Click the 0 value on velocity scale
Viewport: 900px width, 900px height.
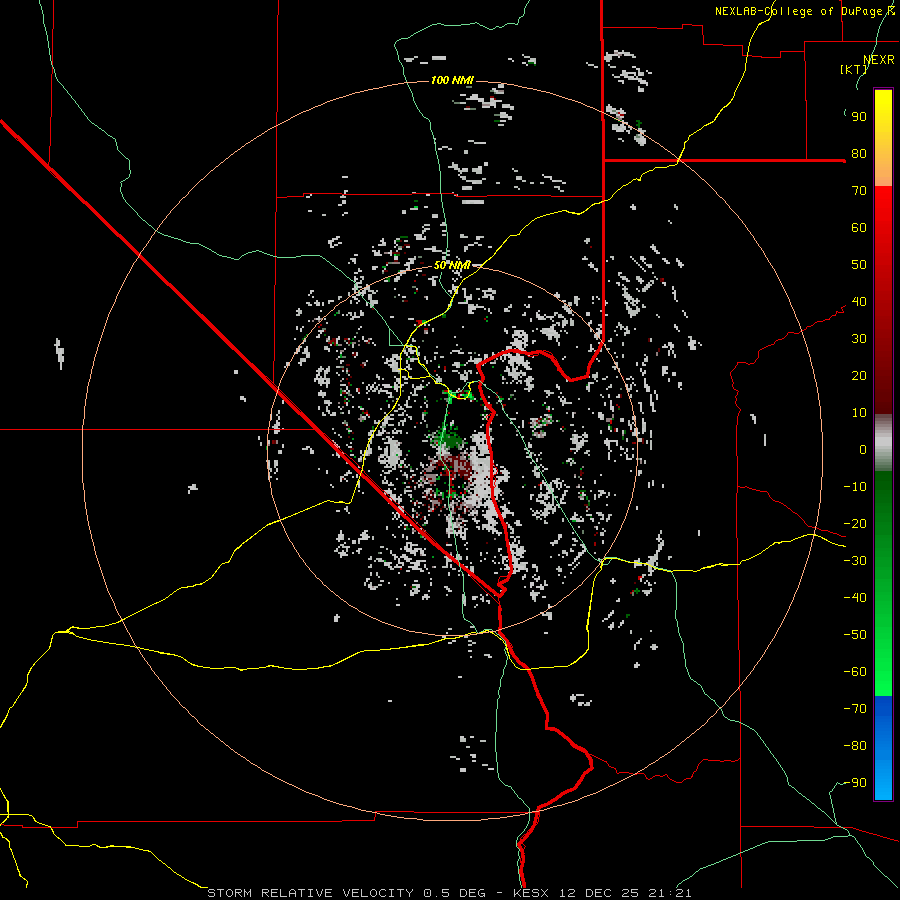863,450
